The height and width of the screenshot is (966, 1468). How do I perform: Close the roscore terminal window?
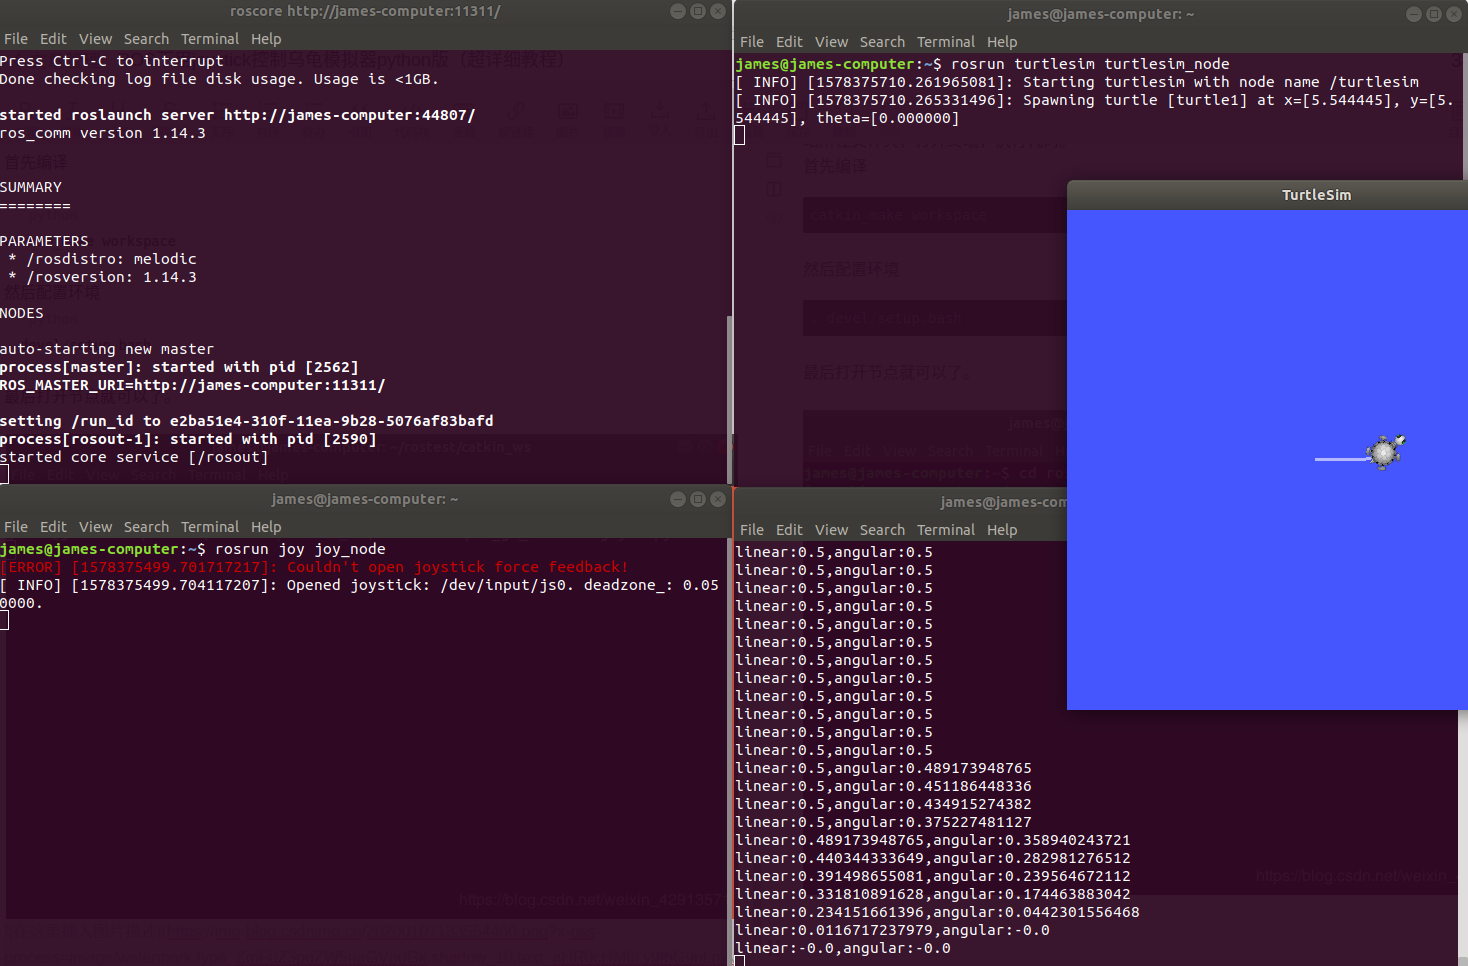coord(718,11)
